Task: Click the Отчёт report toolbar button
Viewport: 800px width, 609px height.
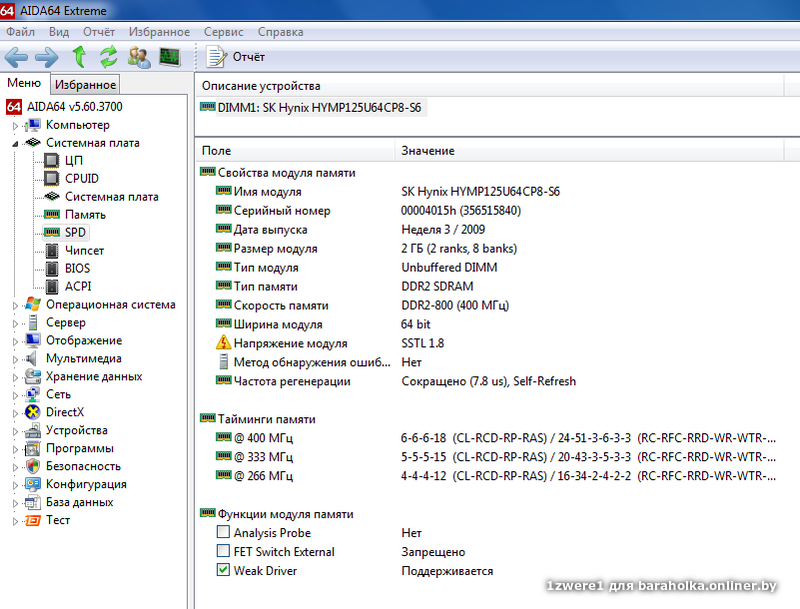Action: pos(235,57)
